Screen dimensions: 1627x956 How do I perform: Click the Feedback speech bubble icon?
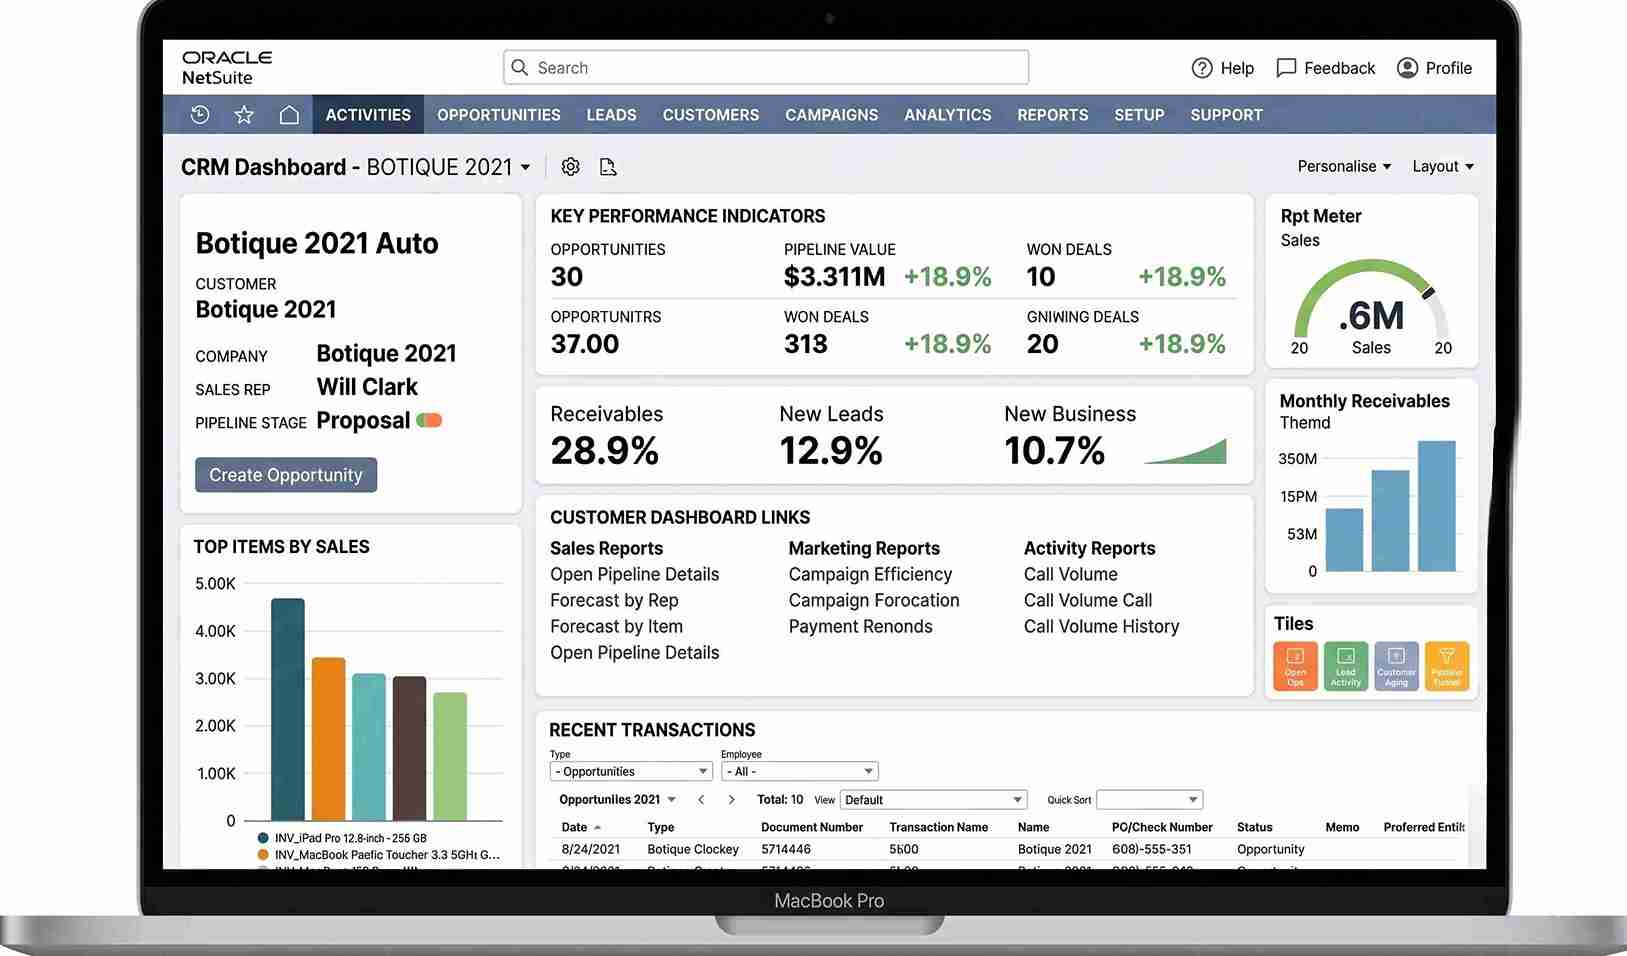[1286, 68]
